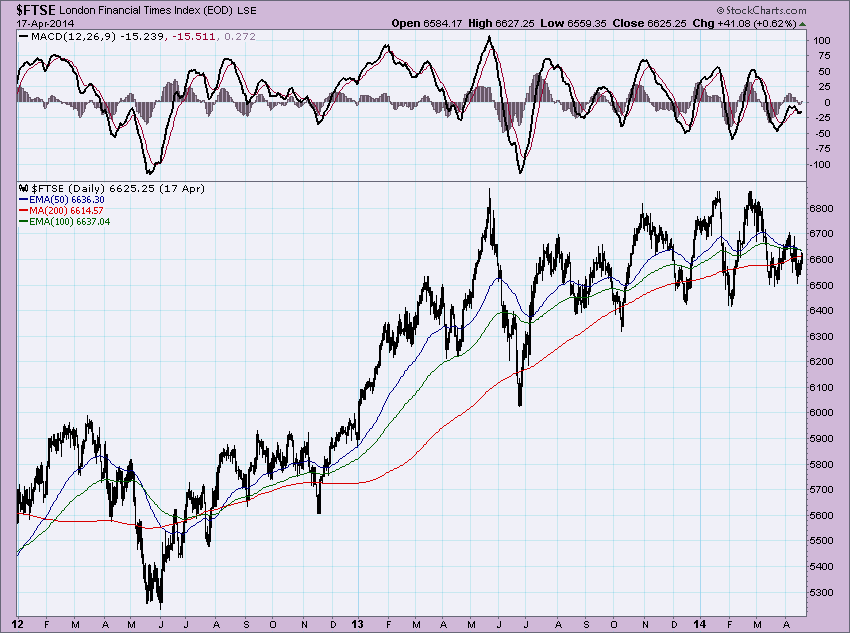
Task: Click the Close 6625.25 value
Action: [x=649, y=23]
